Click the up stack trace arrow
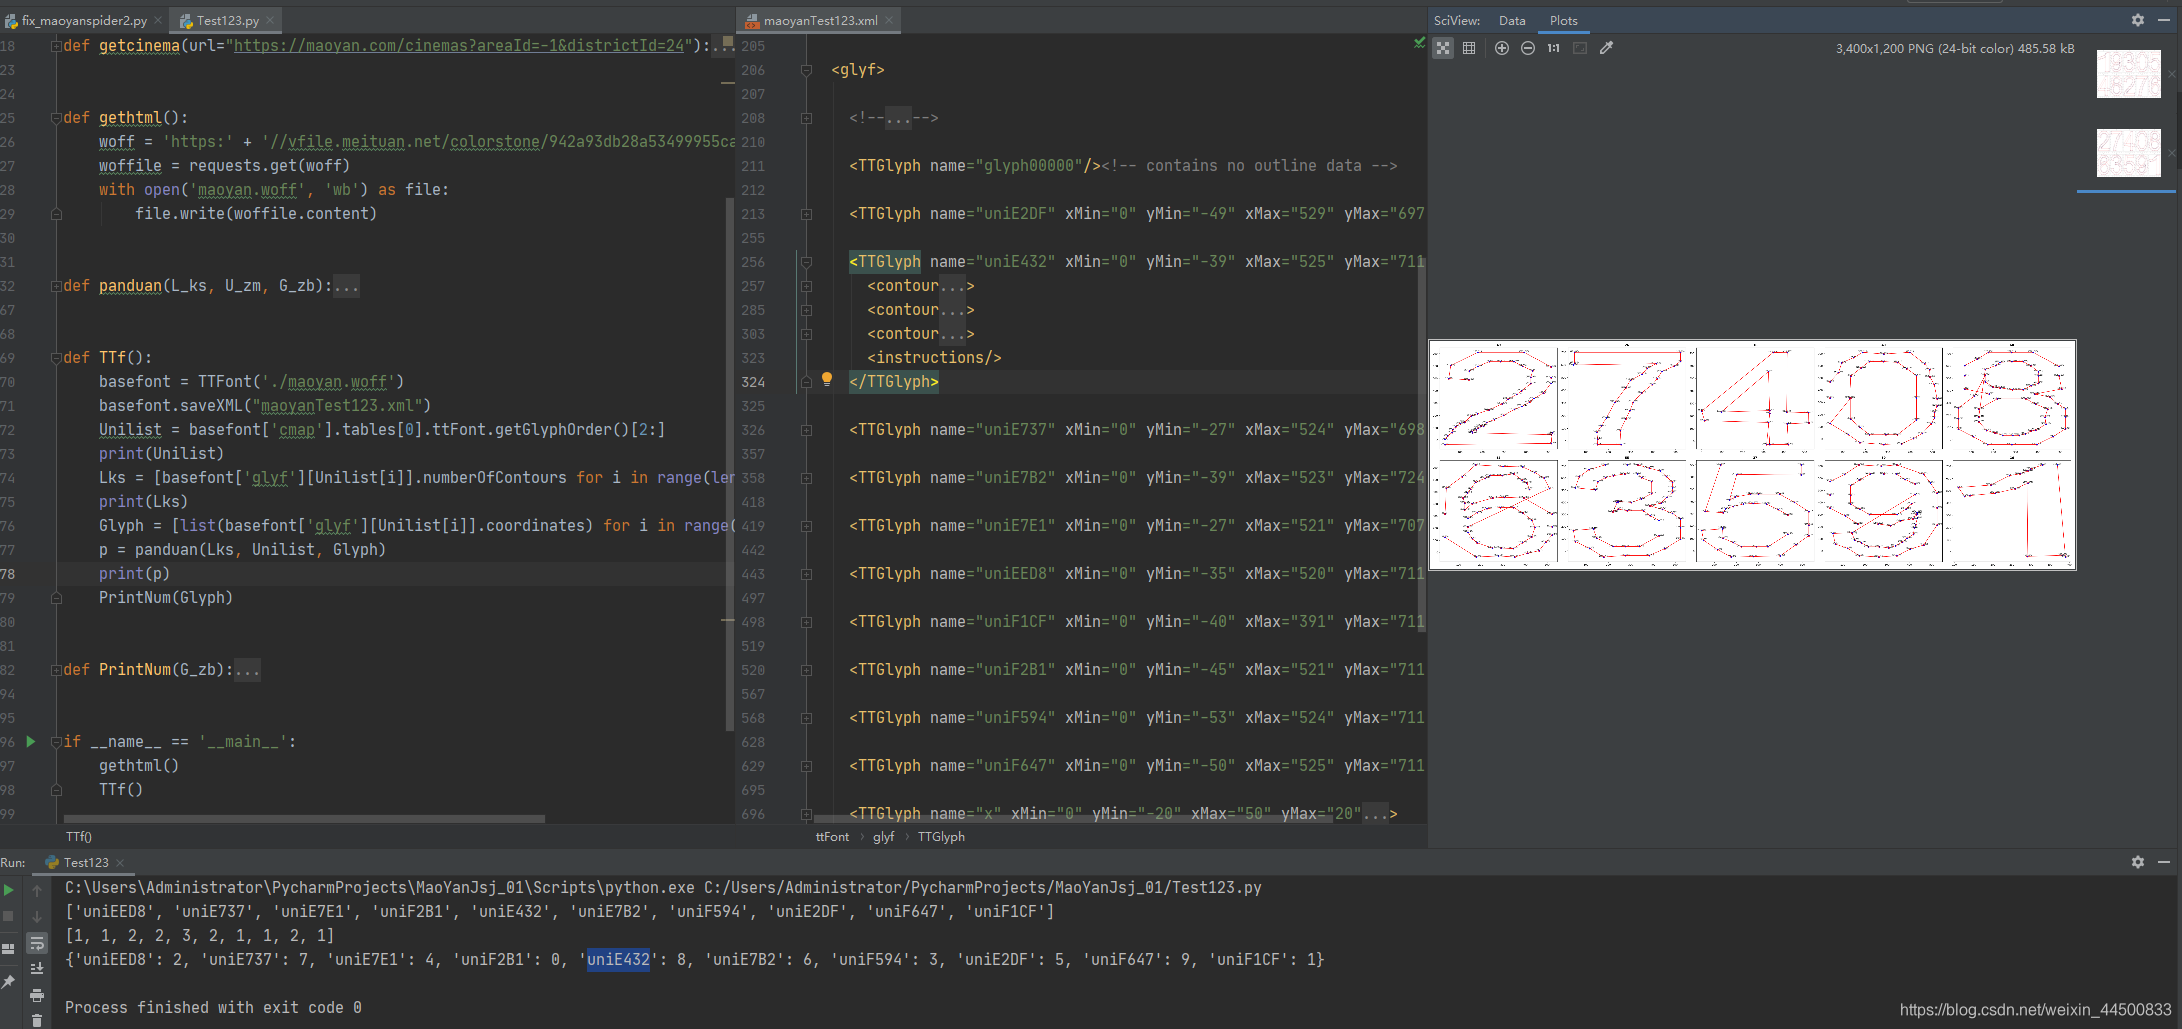Image resolution: width=2182 pixels, height=1029 pixels. (x=37, y=889)
